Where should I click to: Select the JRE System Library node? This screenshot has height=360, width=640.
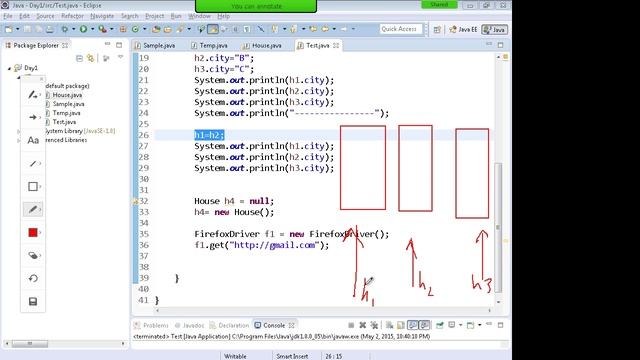click(80, 131)
